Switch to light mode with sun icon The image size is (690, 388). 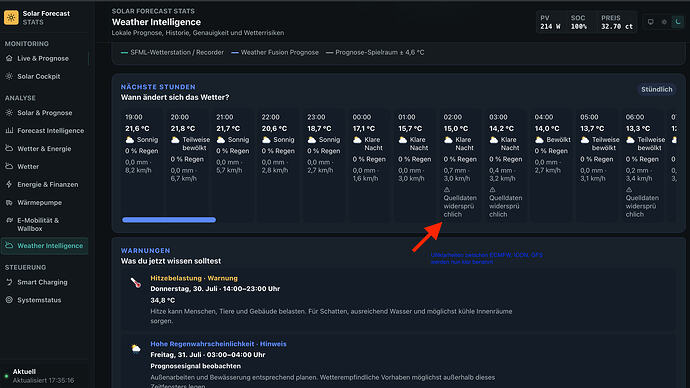664,22
